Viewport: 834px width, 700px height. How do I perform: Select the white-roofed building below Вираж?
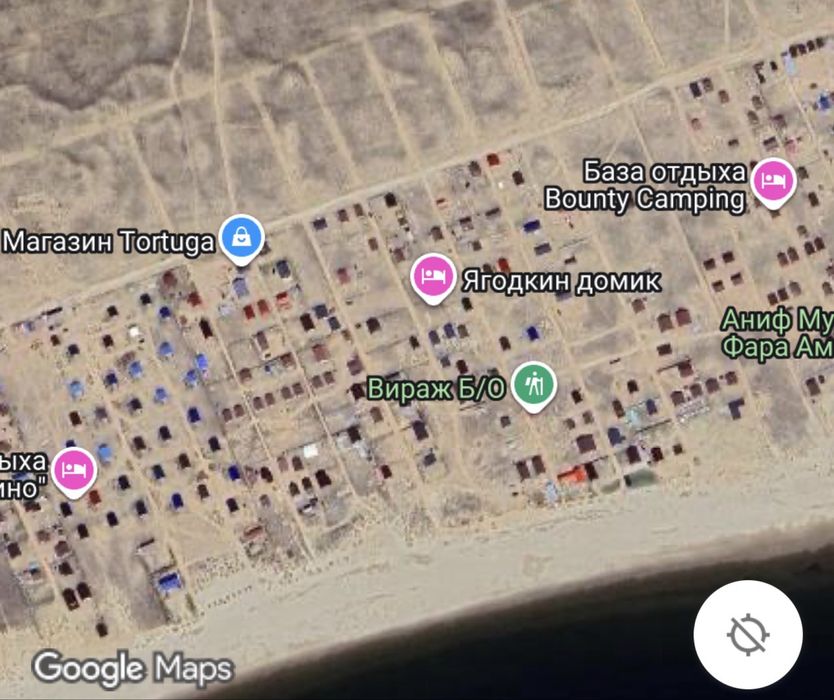(x=310, y=451)
